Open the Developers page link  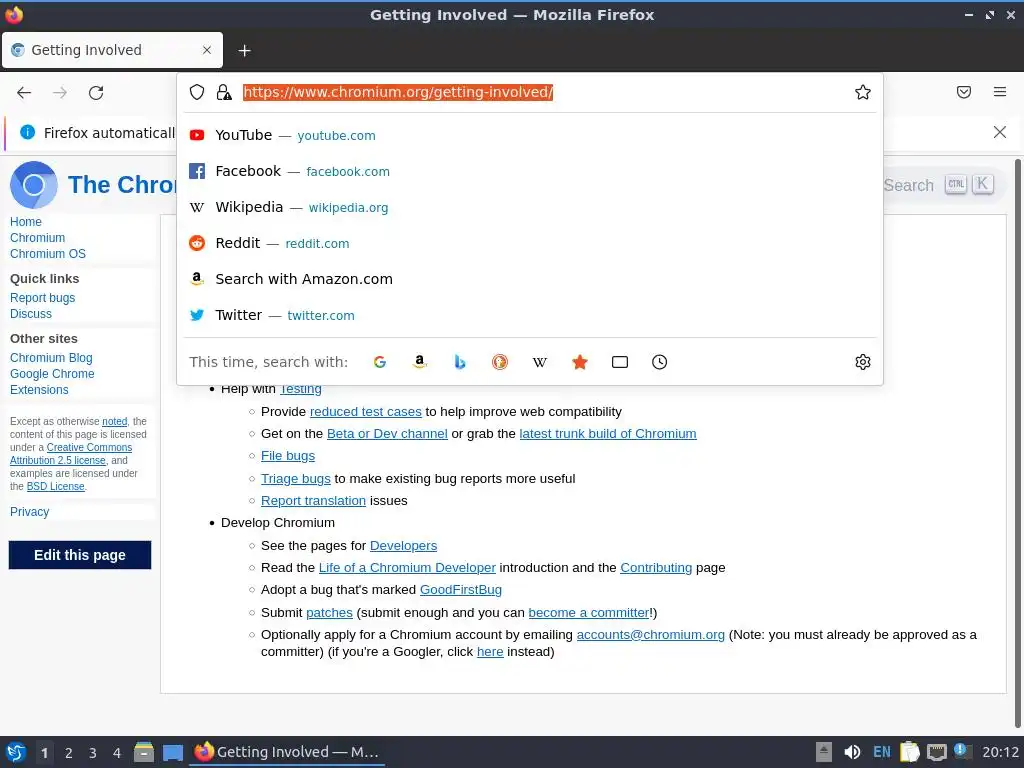(404, 546)
